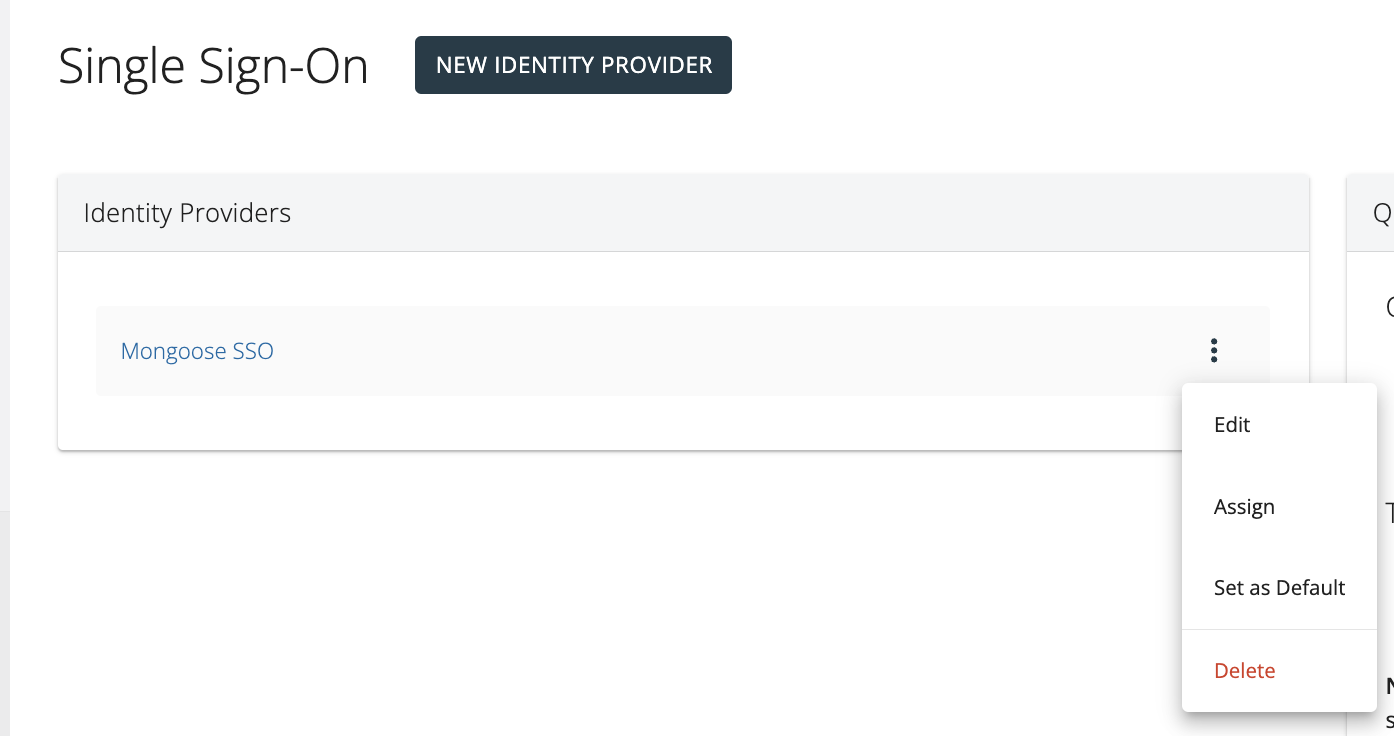Click the cut-off bold N text at right edge

pos(1389,687)
